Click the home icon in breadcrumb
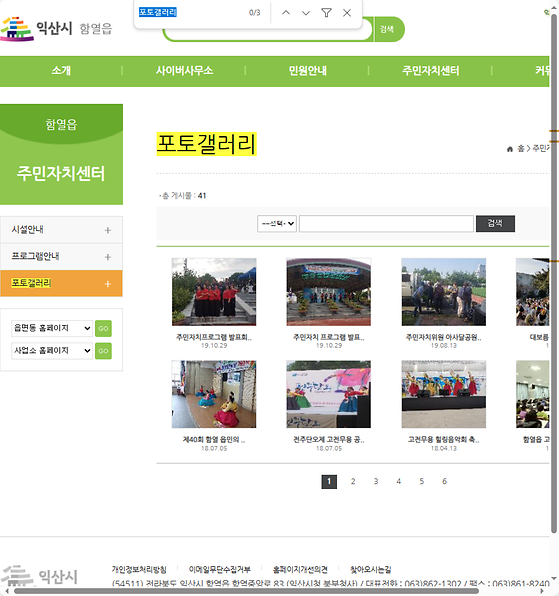This screenshot has width=559, height=596. [510, 149]
